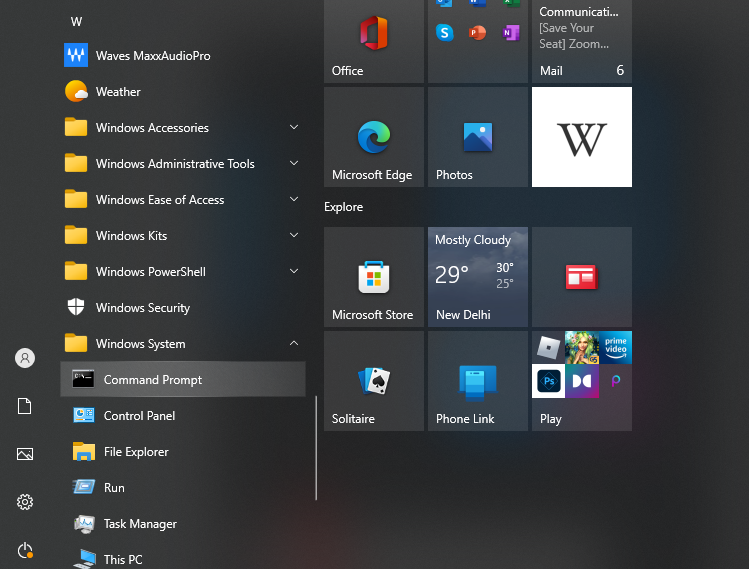The image size is (749, 569).
Task: Open the Wikipedia W tile
Action: click(582, 137)
